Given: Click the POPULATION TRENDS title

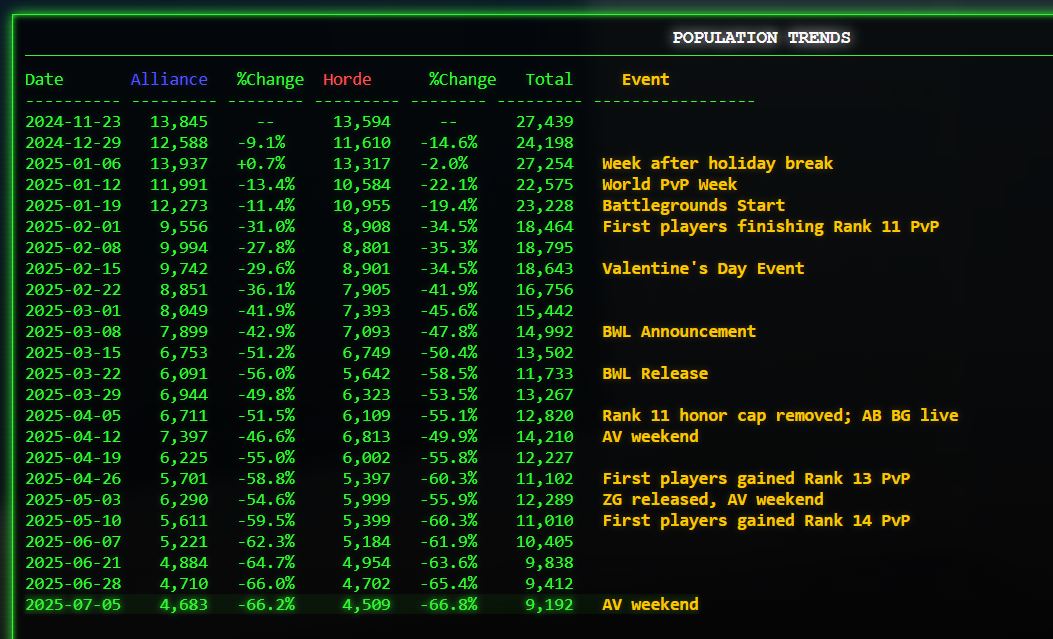Looking at the screenshot, I should pos(761,38).
